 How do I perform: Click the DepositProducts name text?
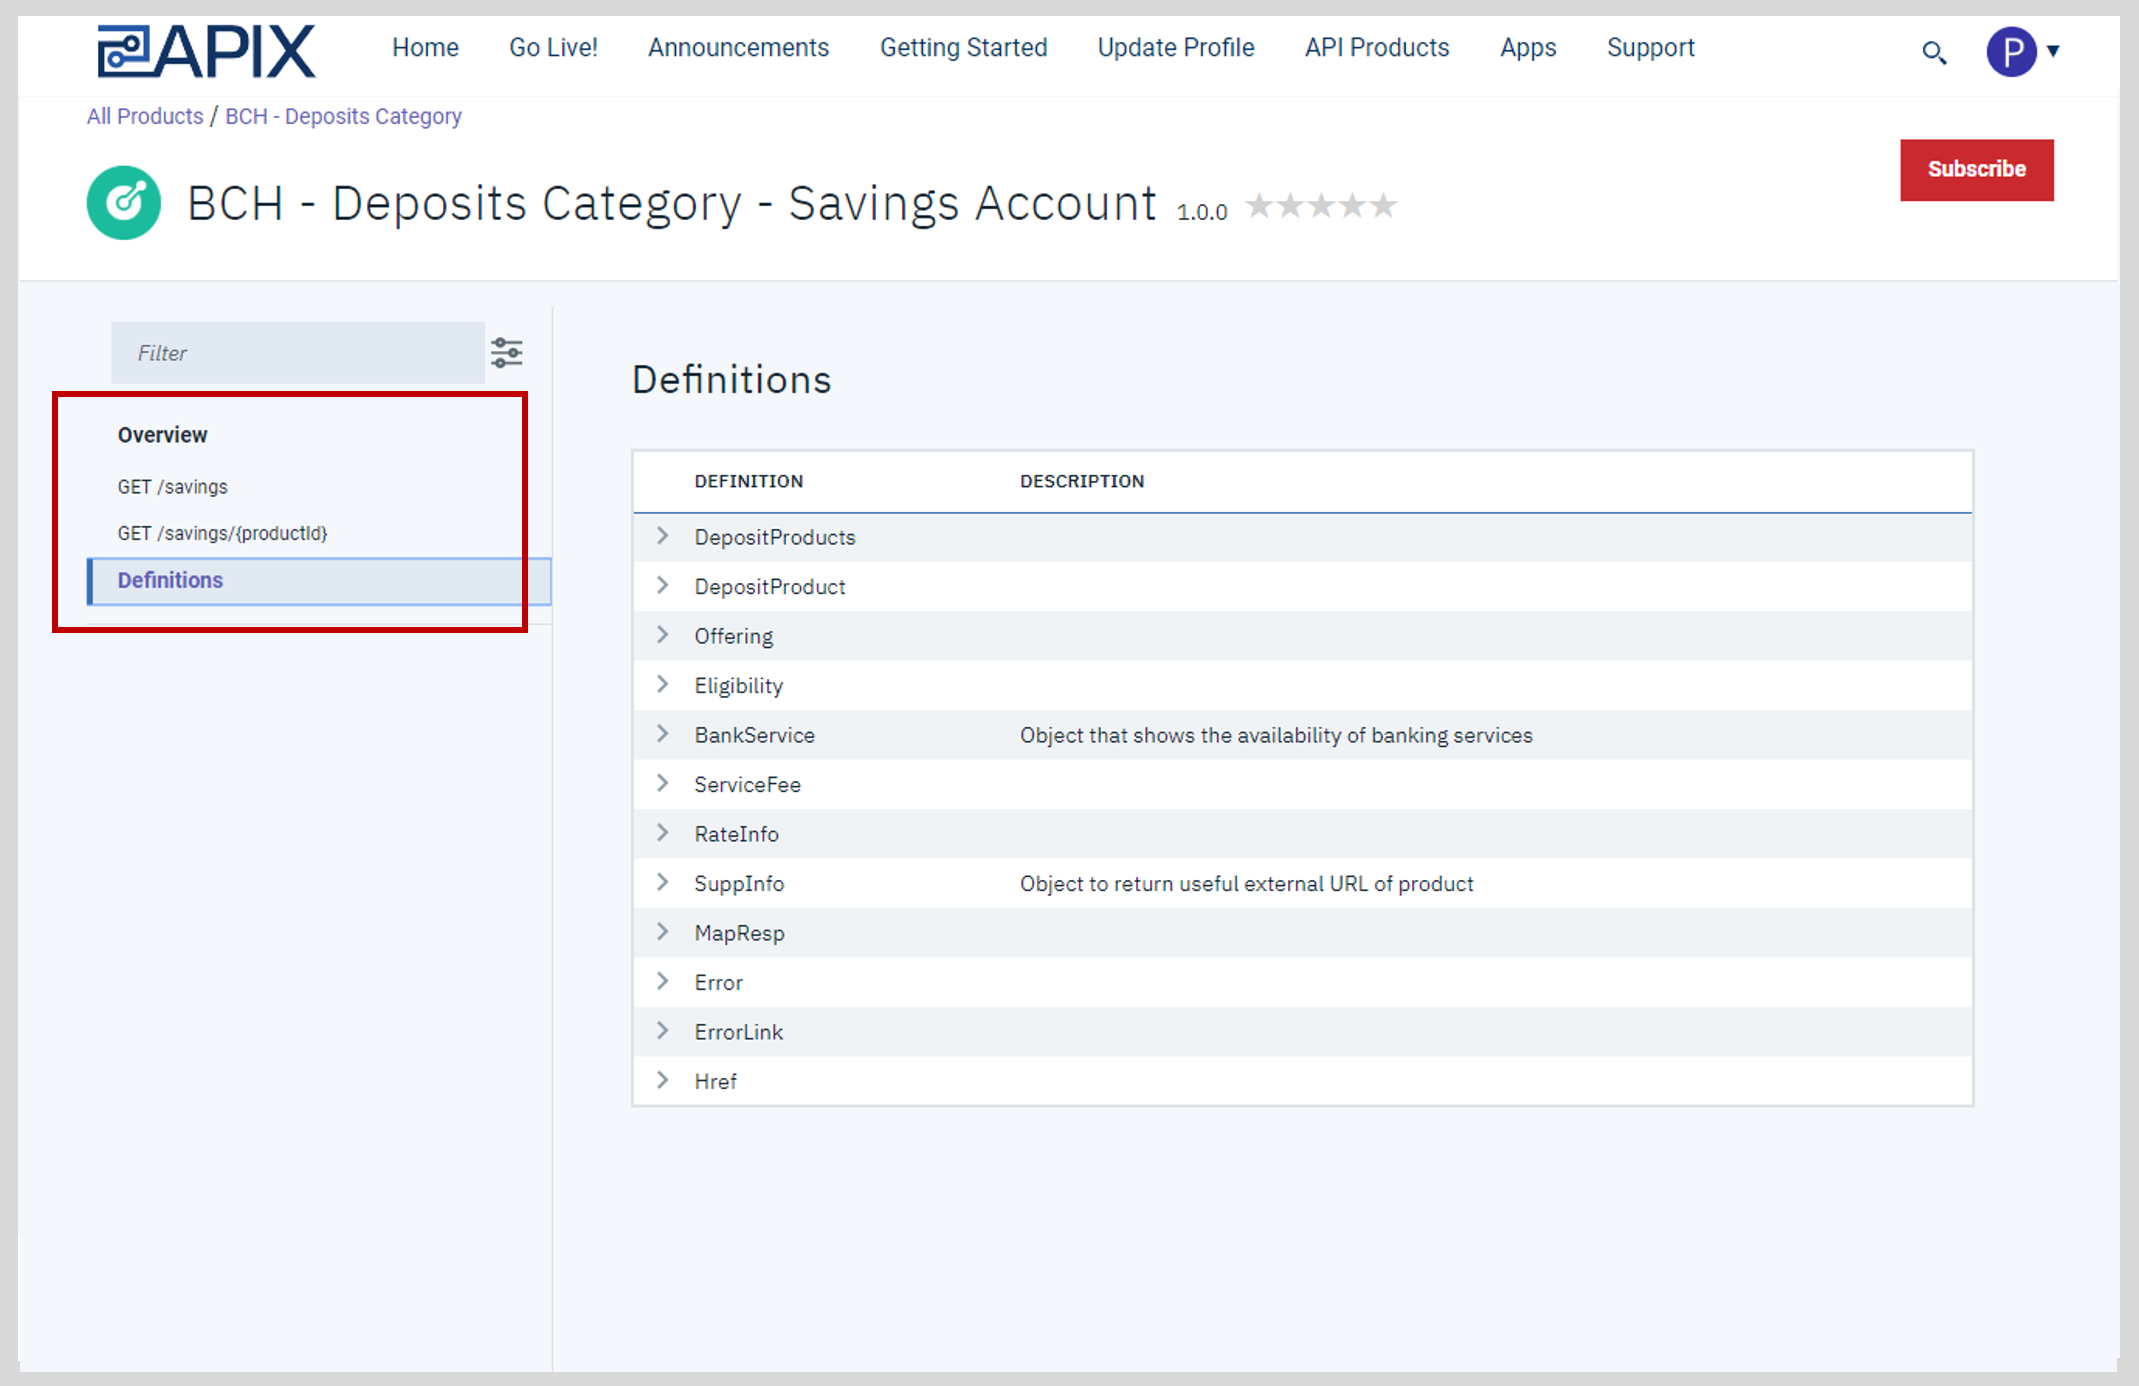click(775, 537)
